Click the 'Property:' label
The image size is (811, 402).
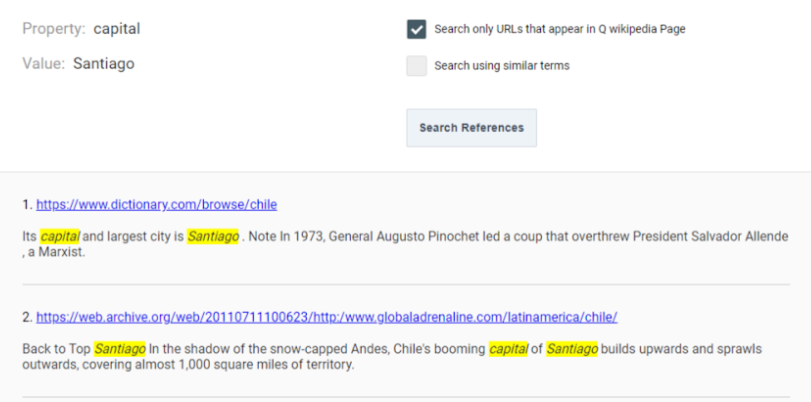tap(54, 29)
